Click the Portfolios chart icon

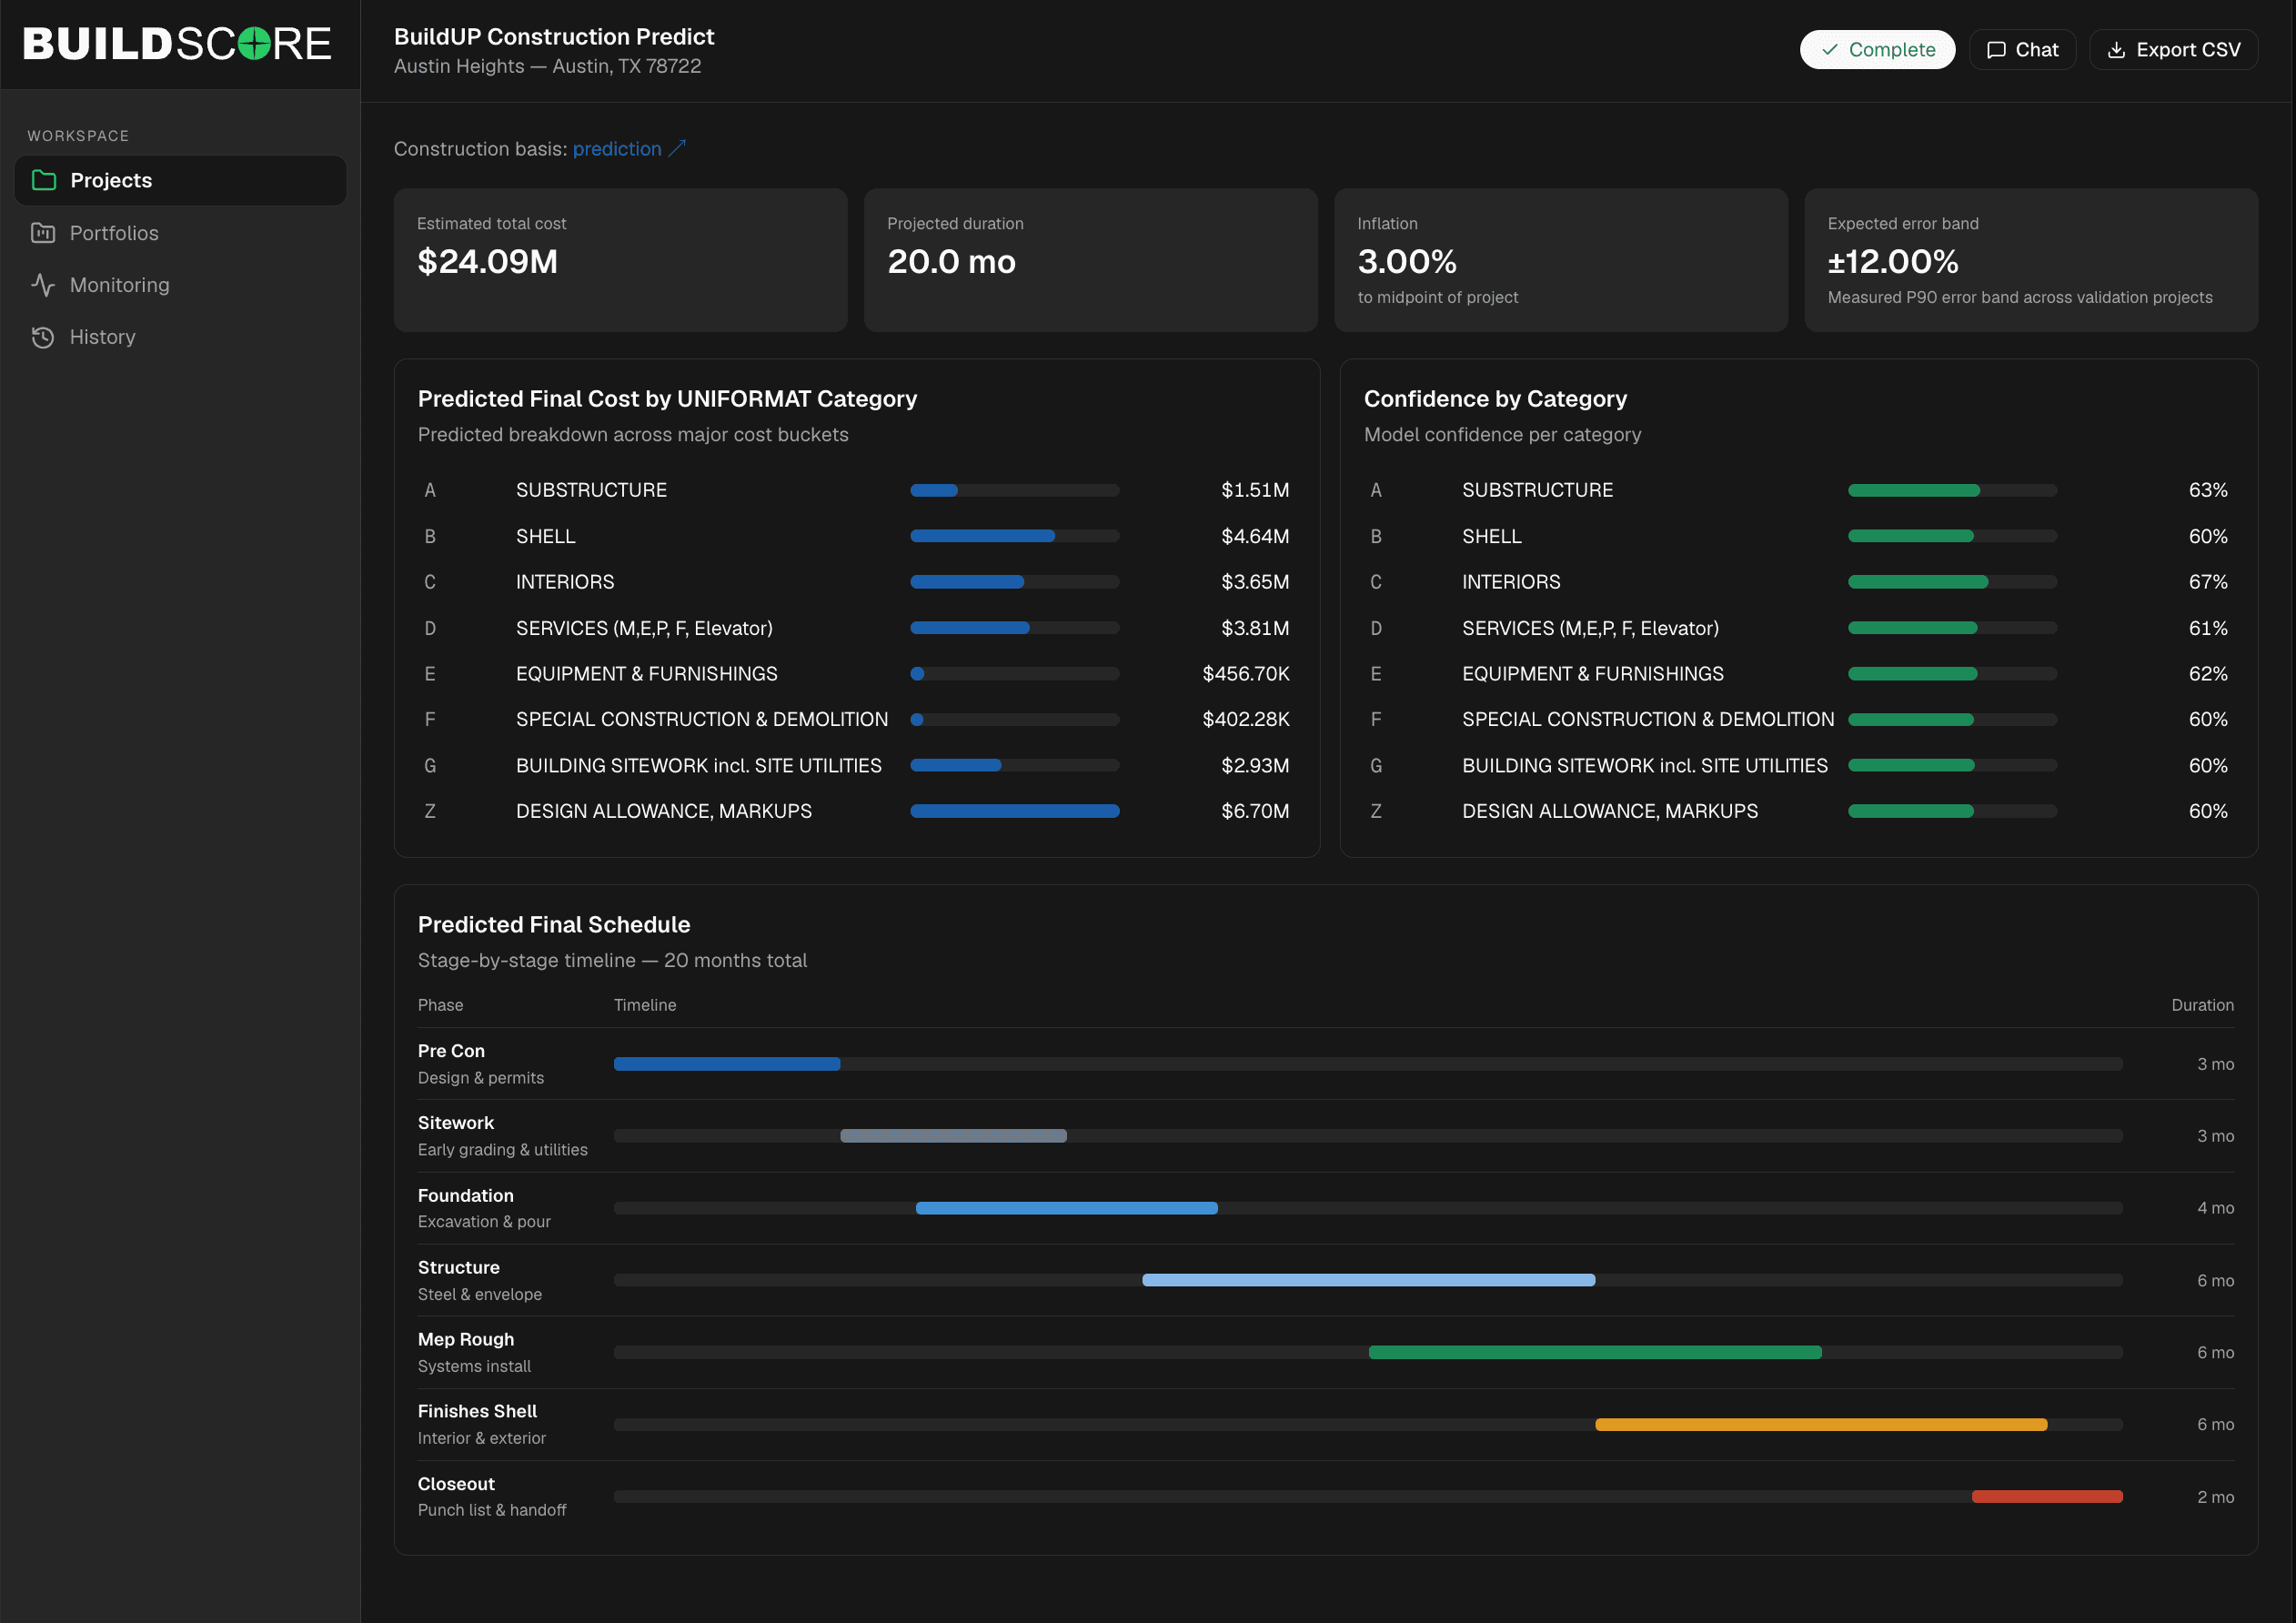[43, 233]
